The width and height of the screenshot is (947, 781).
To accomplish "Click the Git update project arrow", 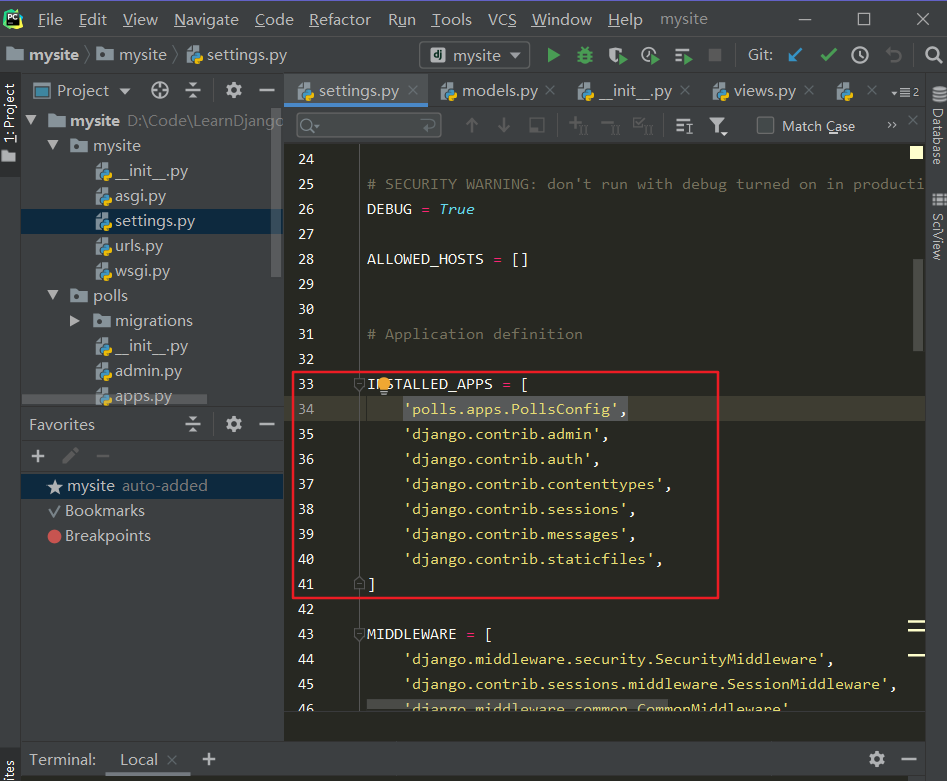I will [796, 55].
